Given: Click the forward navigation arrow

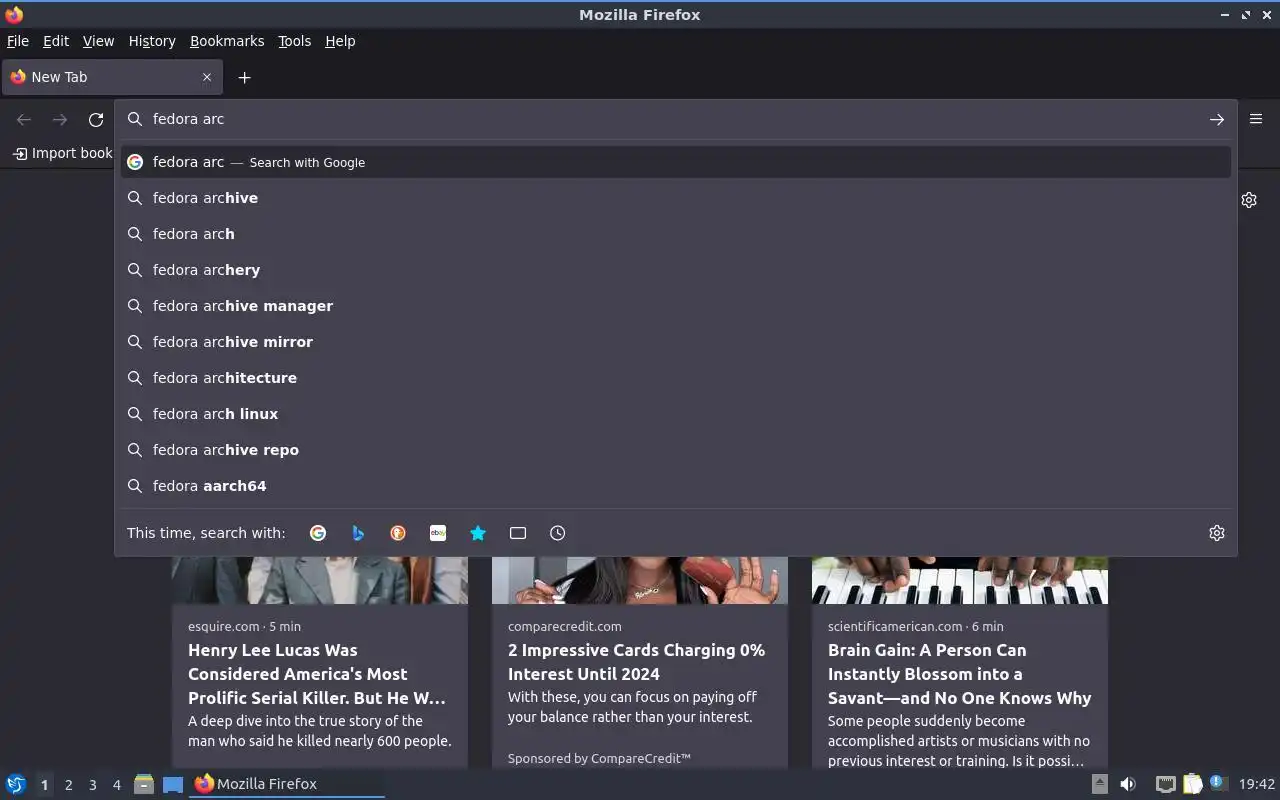Looking at the screenshot, I should (x=60, y=119).
